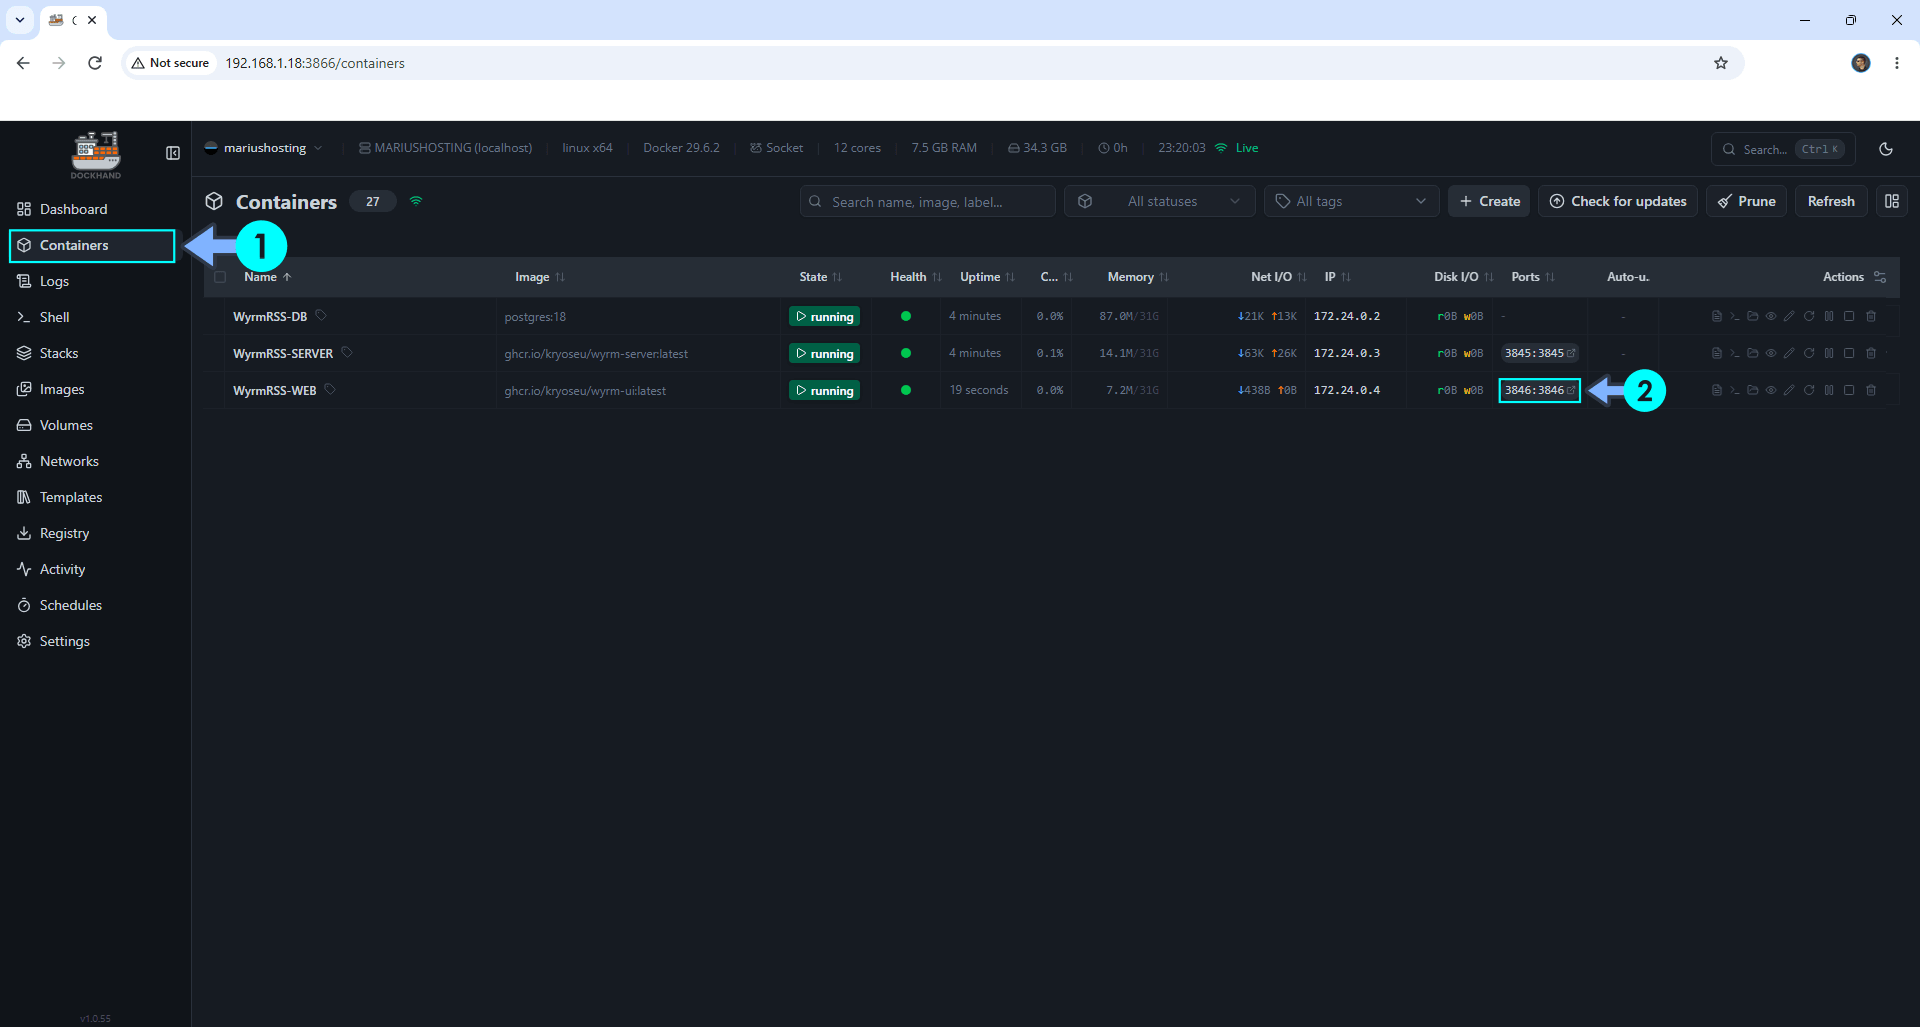Open port link 3845:3845
This screenshot has height=1027, width=1920.
click(x=1540, y=353)
